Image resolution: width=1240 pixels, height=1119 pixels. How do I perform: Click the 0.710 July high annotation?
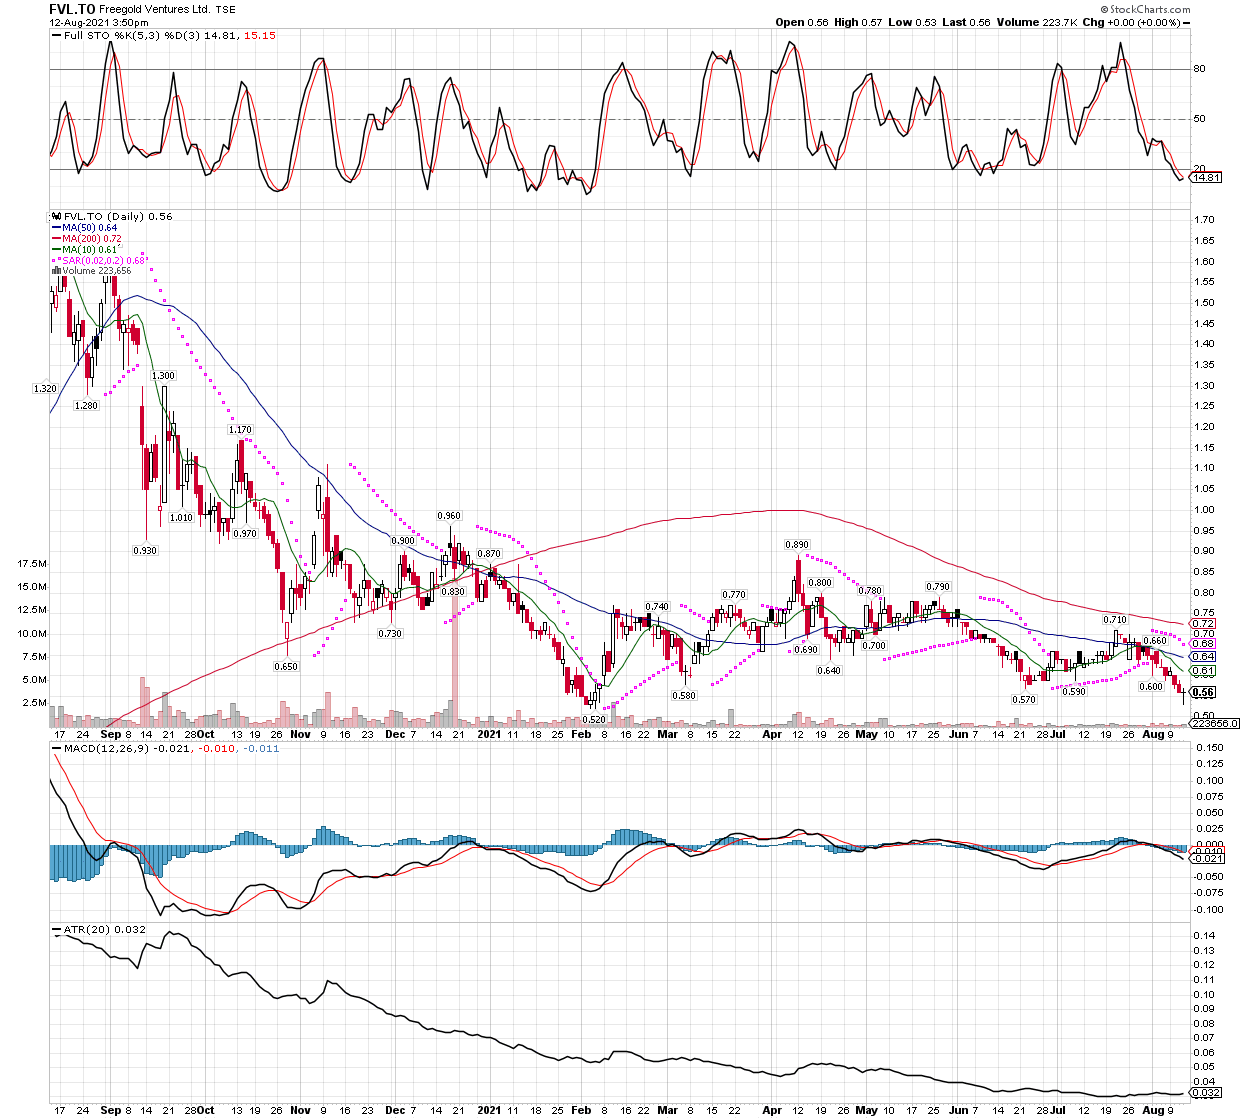click(1115, 620)
